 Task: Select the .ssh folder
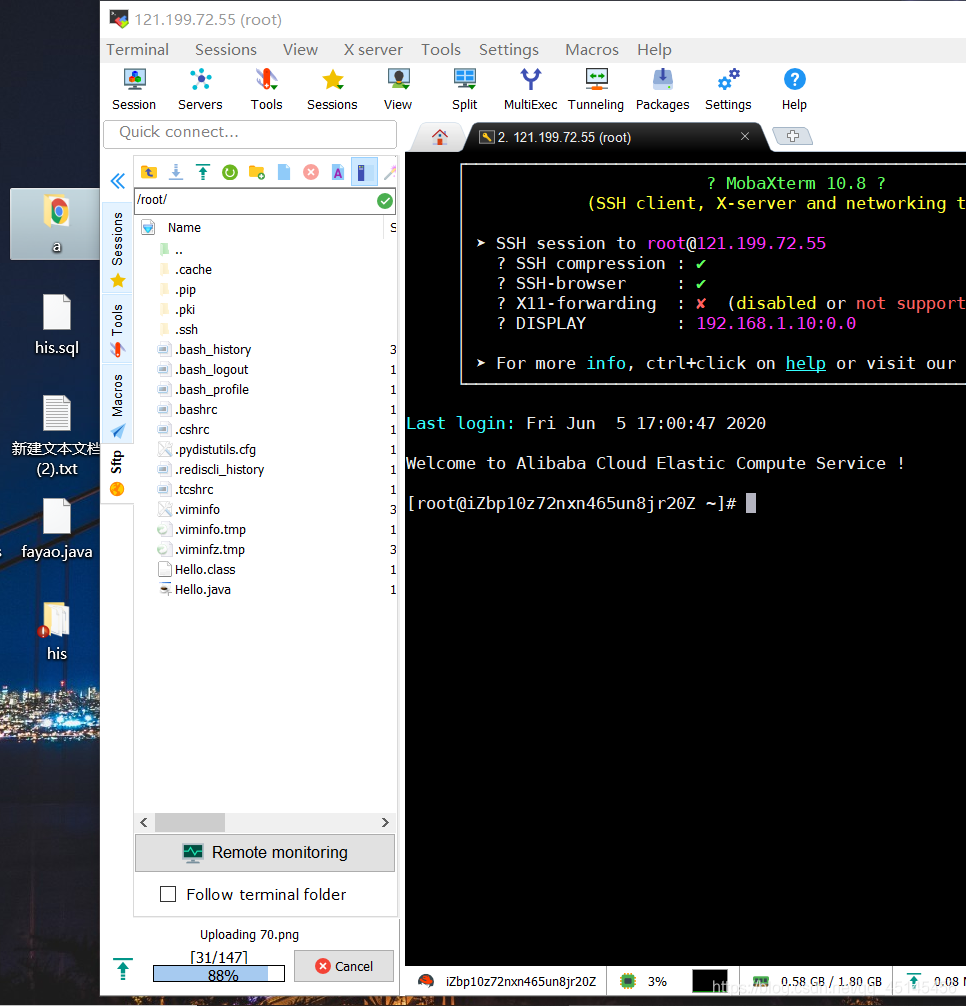coord(186,330)
